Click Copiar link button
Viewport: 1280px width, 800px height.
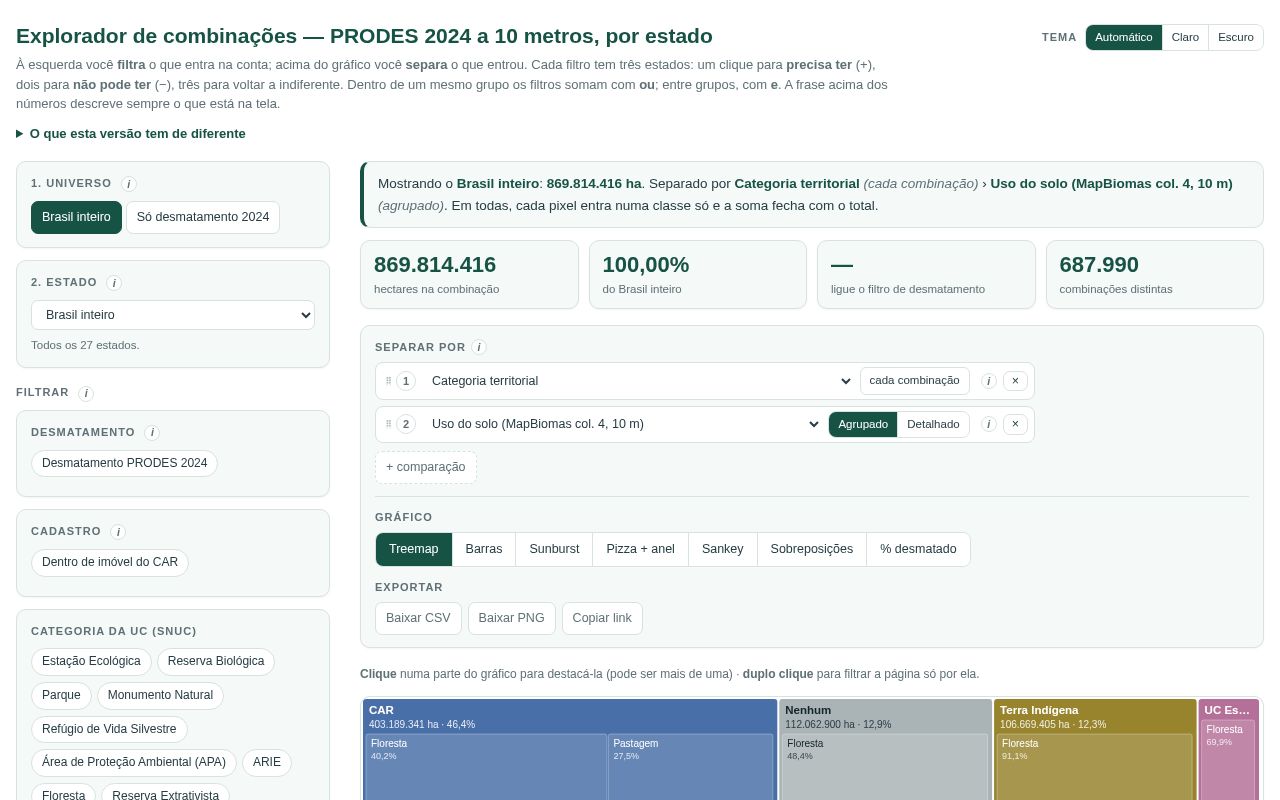tap(602, 618)
